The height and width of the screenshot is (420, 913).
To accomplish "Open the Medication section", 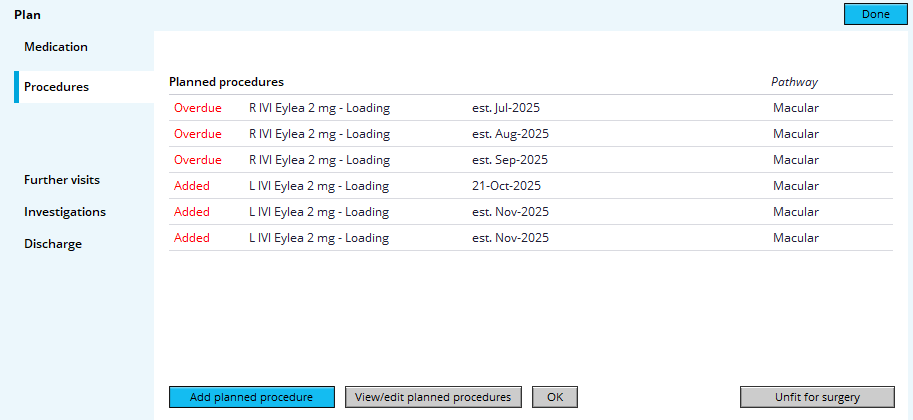I will pos(56,47).
